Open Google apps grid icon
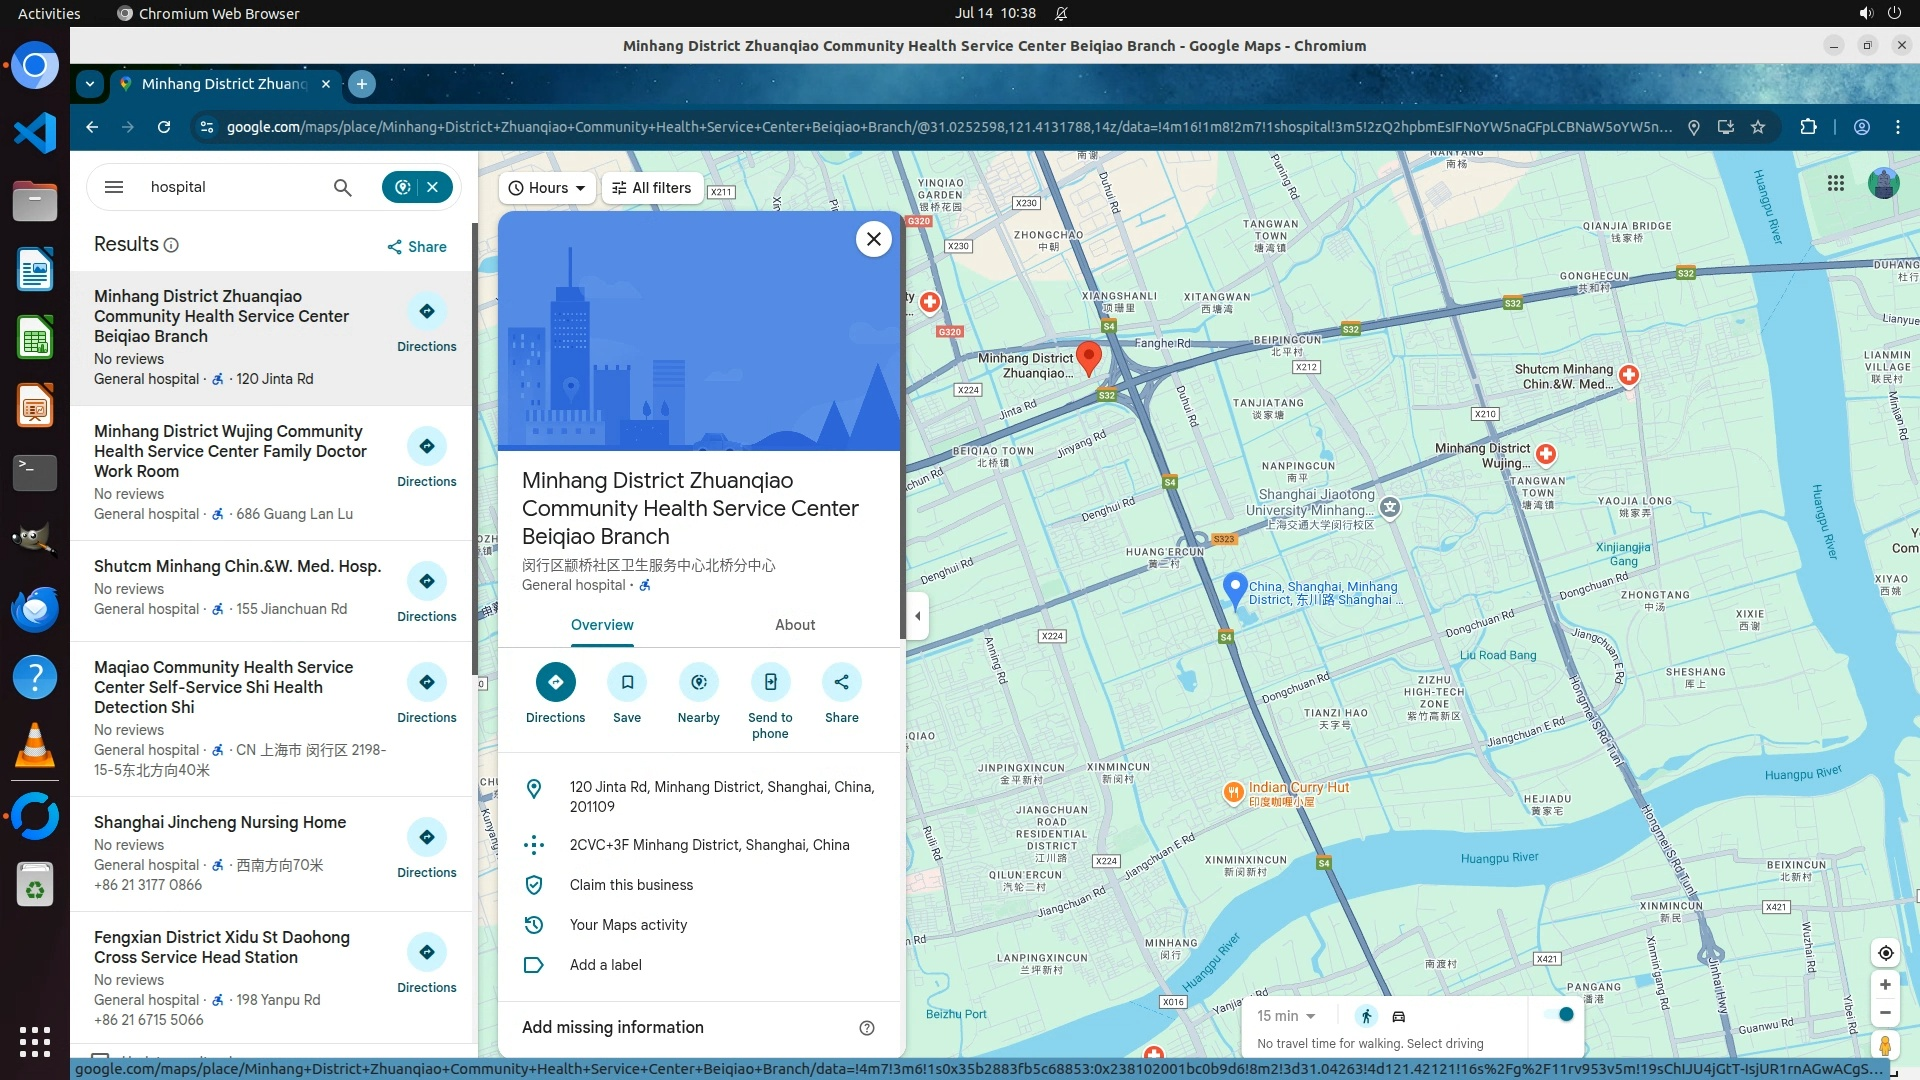Screen dimensions: 1920x1080 coord(1835,183)
